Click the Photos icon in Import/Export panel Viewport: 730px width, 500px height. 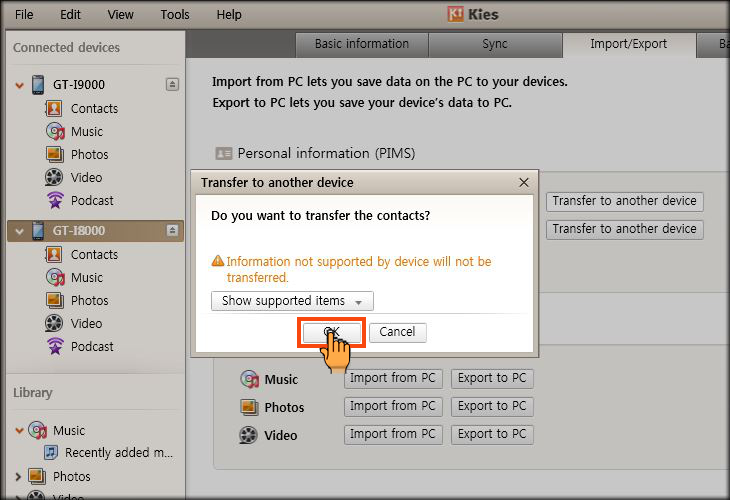249,407
